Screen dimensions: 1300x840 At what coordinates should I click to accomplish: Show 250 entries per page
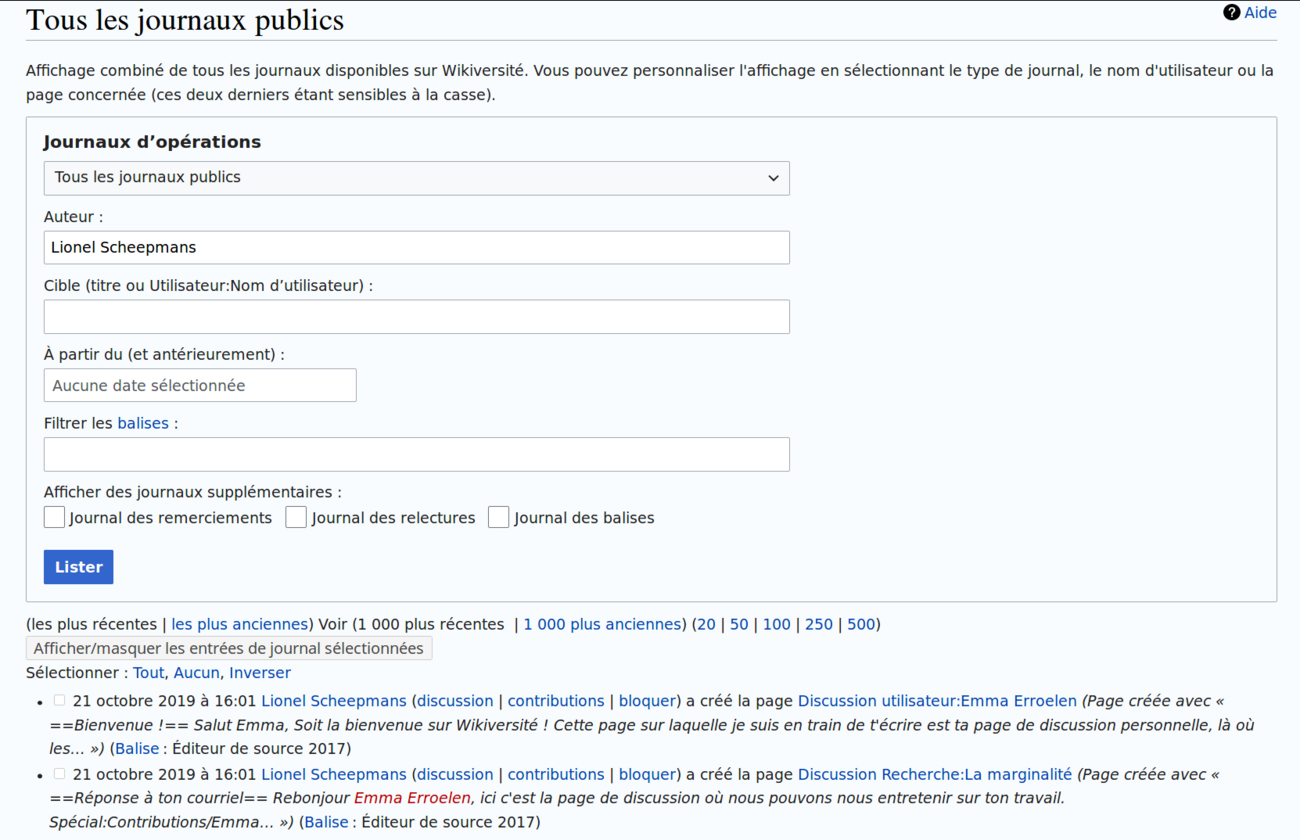pyautogui.click(x=819, y=624)
